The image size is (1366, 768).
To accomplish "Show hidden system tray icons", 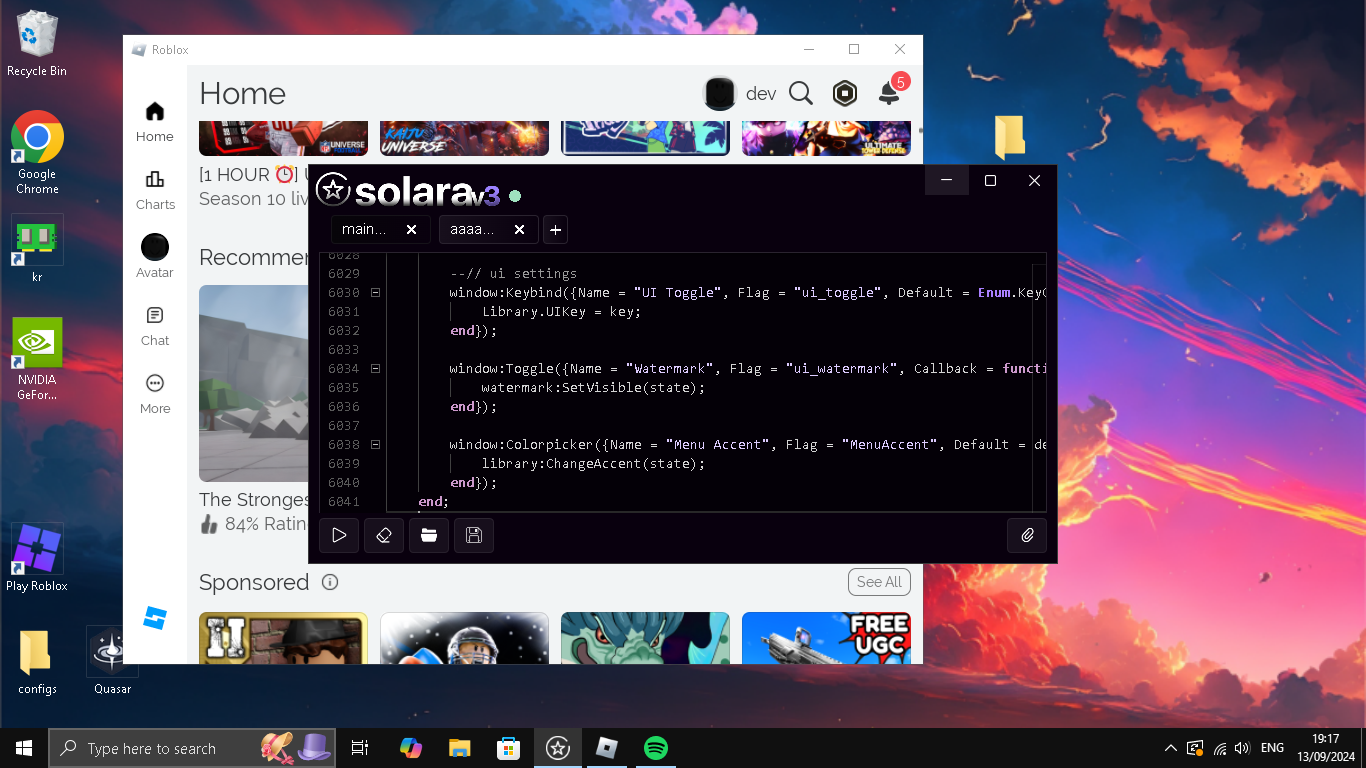I will pos(1171,748).
